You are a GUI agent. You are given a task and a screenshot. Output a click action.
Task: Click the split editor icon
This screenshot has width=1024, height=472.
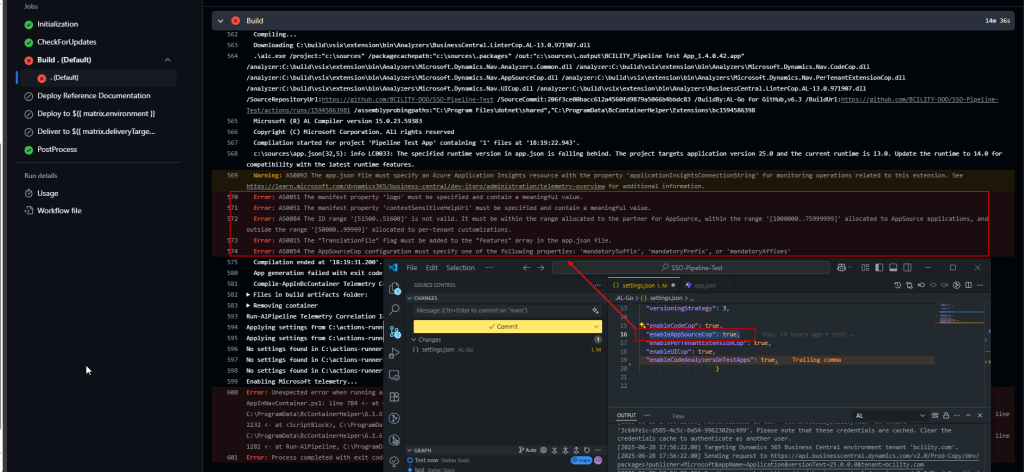point(968,285)
